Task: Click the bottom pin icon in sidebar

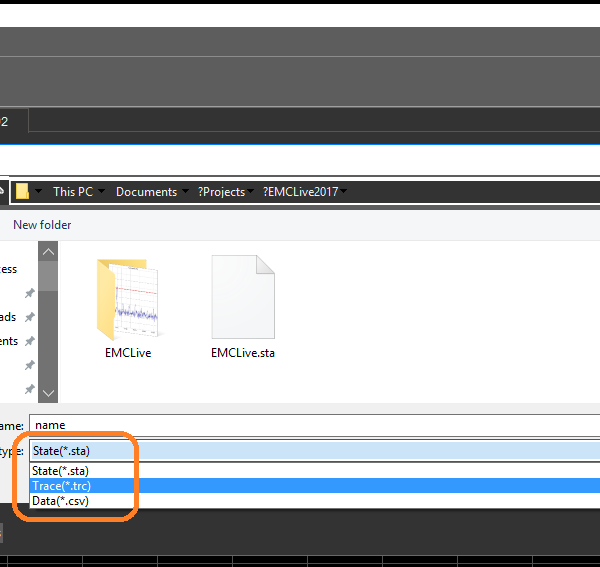Action: pyautogui.click(x=30, y=389)
